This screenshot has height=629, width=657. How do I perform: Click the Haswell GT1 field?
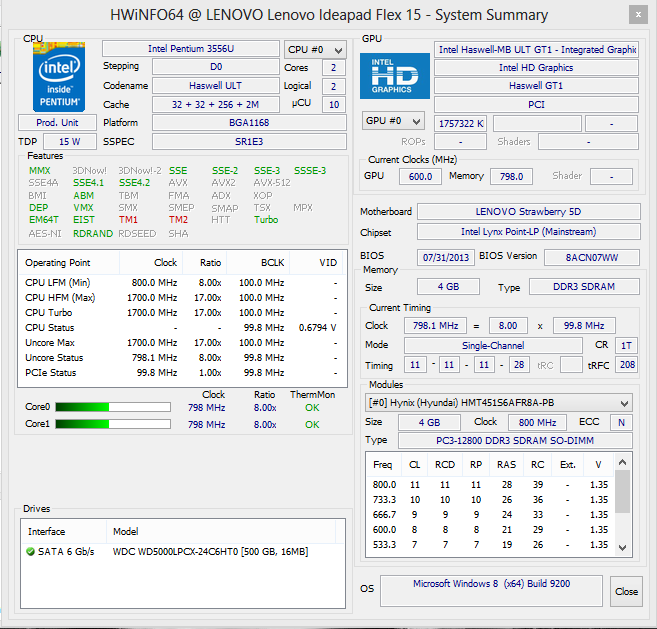[x=536, y=86]
